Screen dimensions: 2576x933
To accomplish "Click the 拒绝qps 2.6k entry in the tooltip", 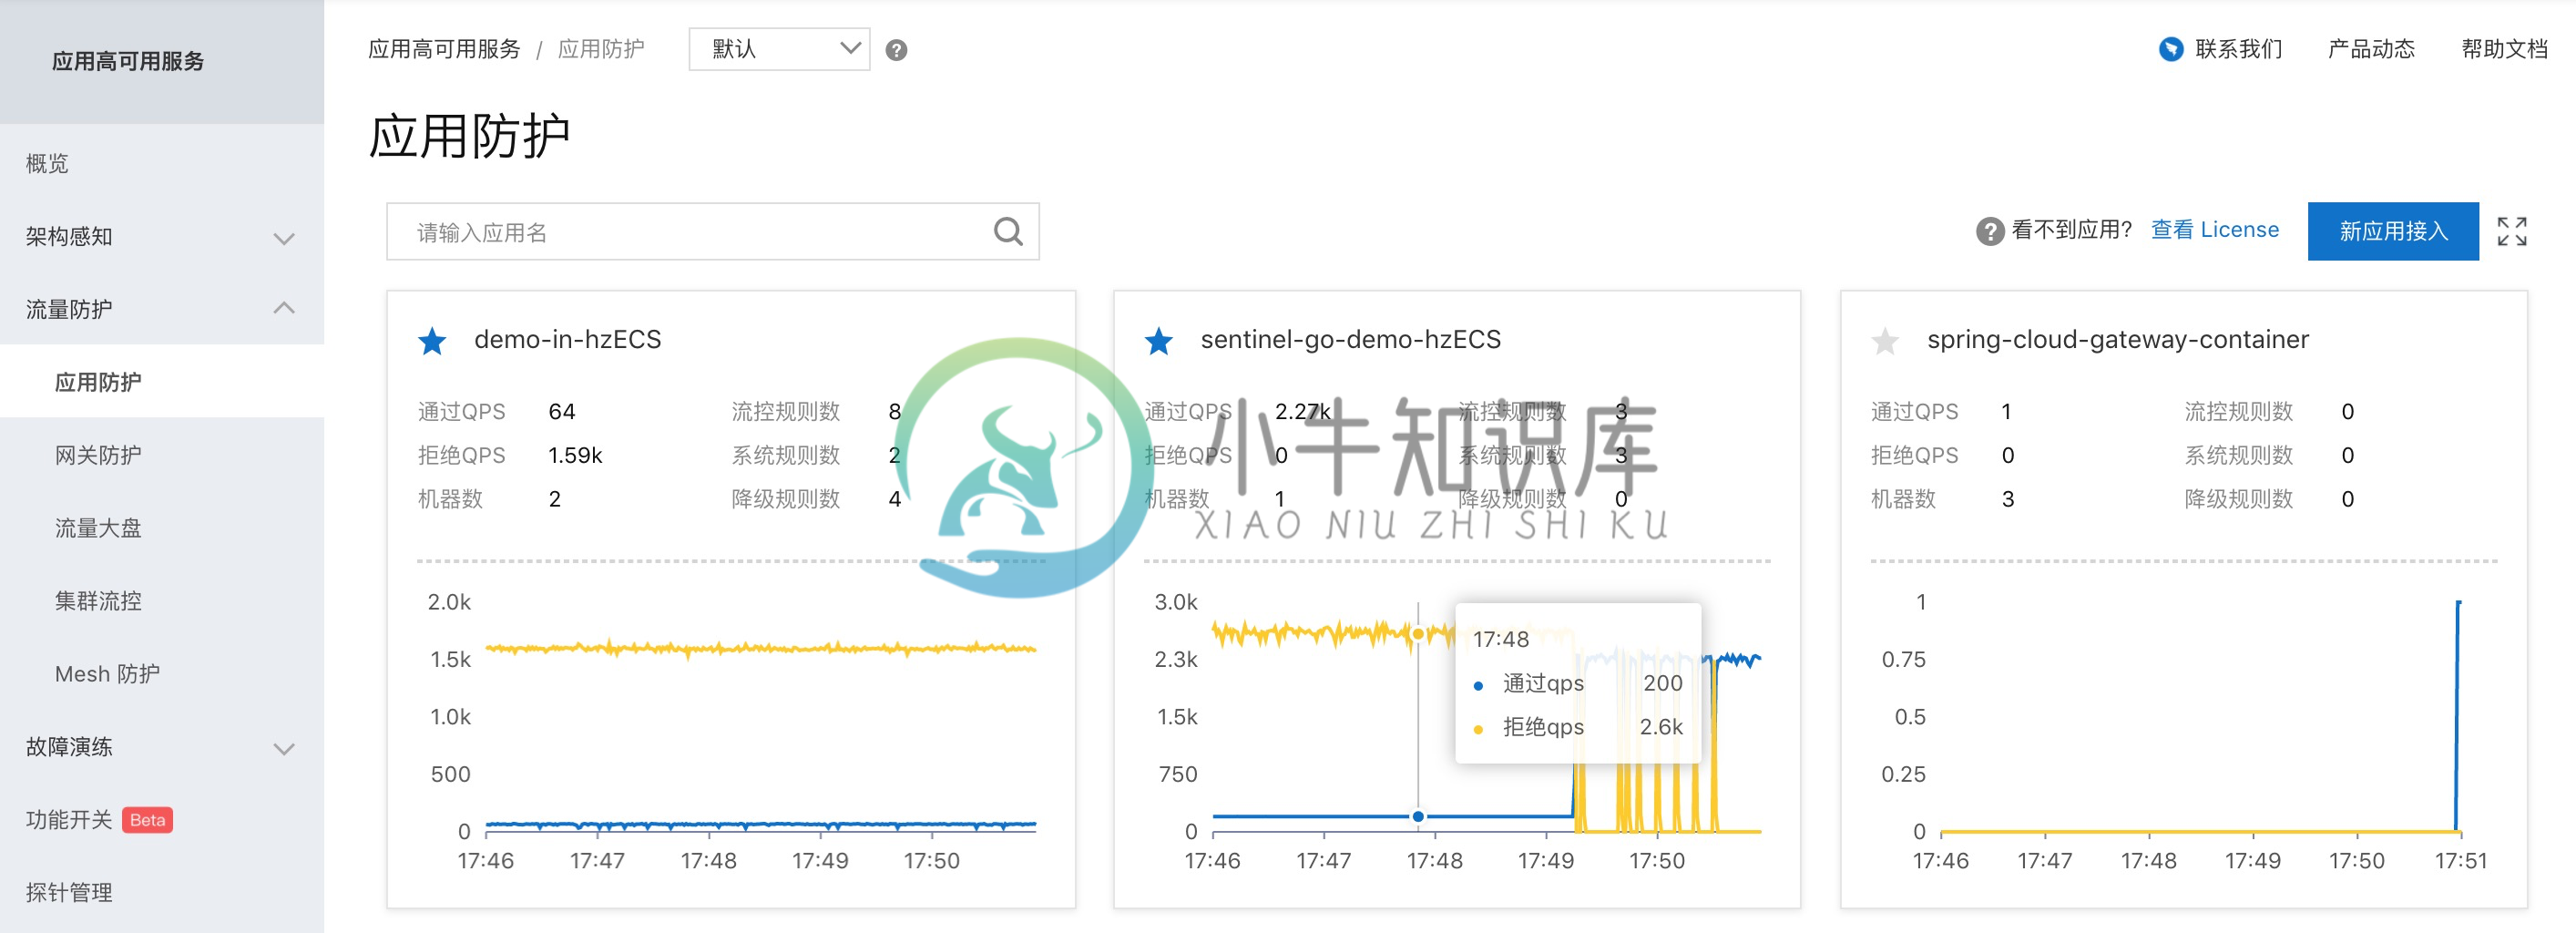I will (1577, 728).
